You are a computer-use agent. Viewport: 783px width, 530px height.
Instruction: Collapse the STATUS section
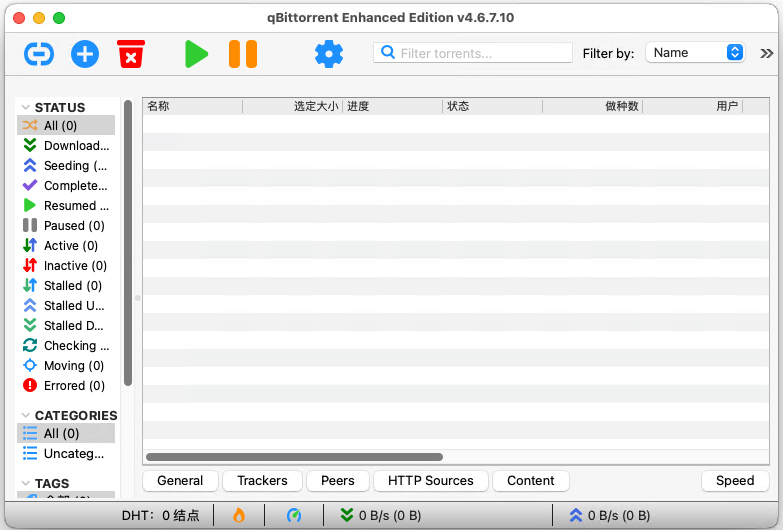(x=26, y=107)
